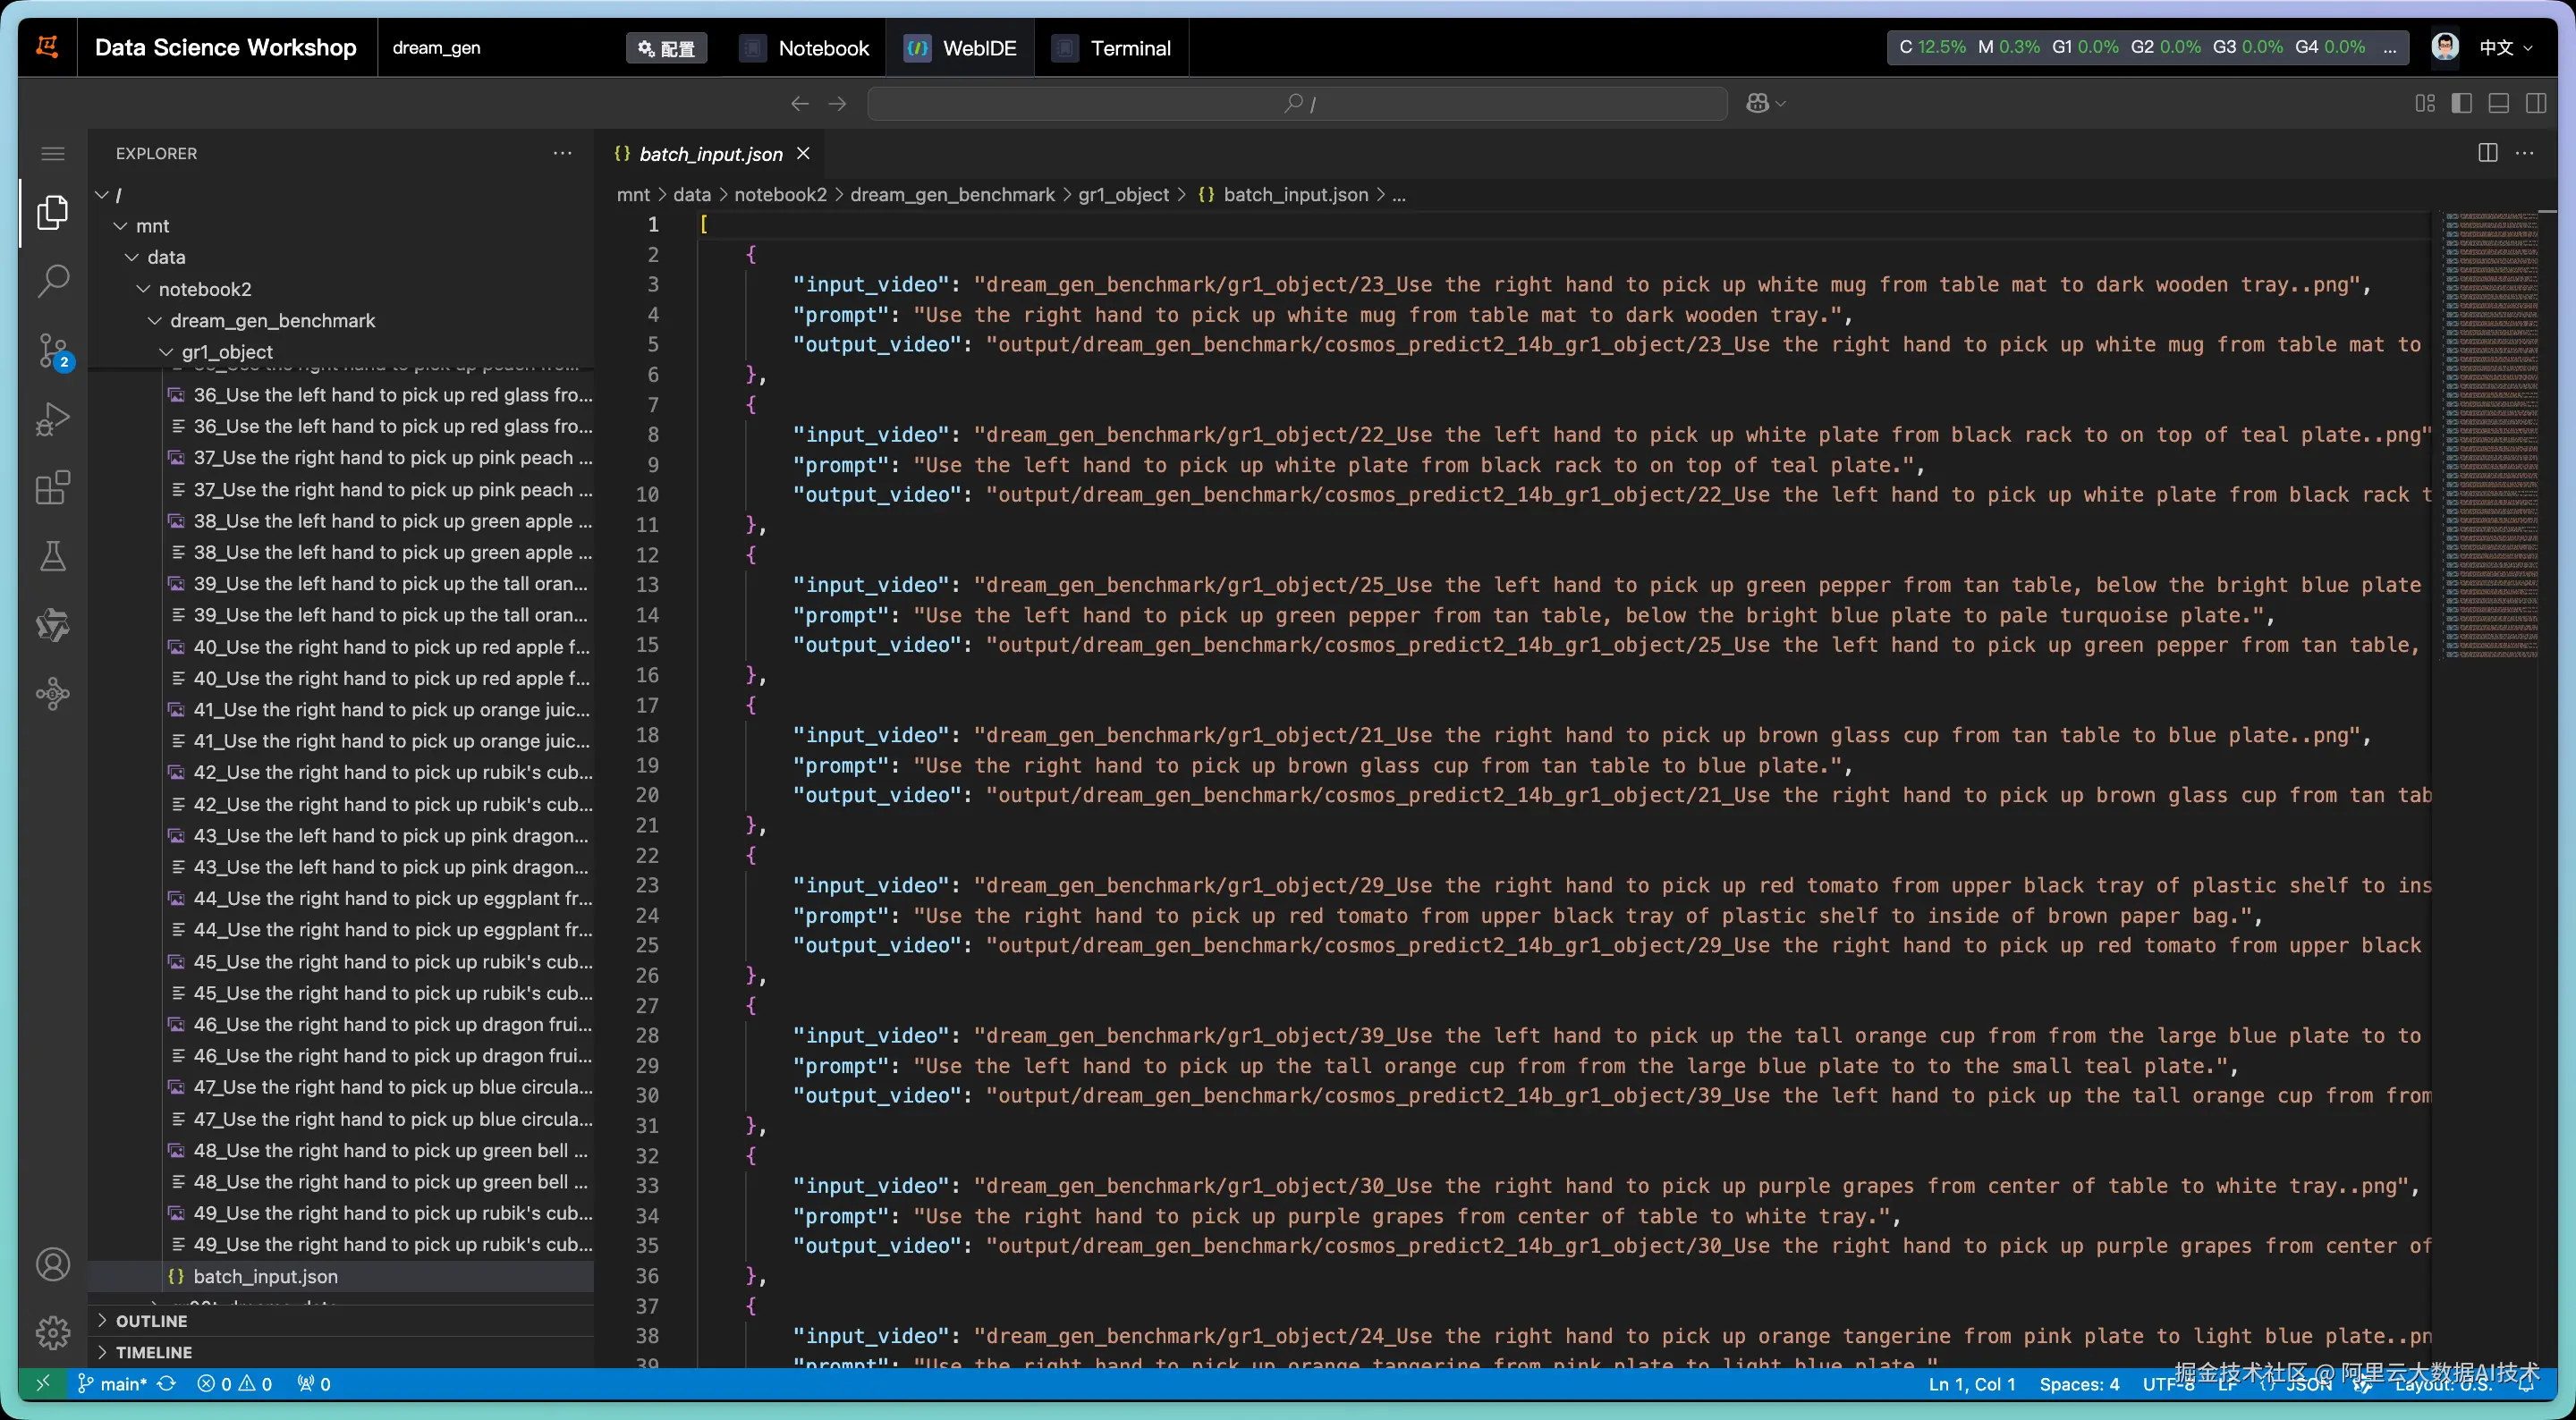The width and height of the screenshot is (2576, 1420).
Task: Split the editor right
Action: (2488, 153)
